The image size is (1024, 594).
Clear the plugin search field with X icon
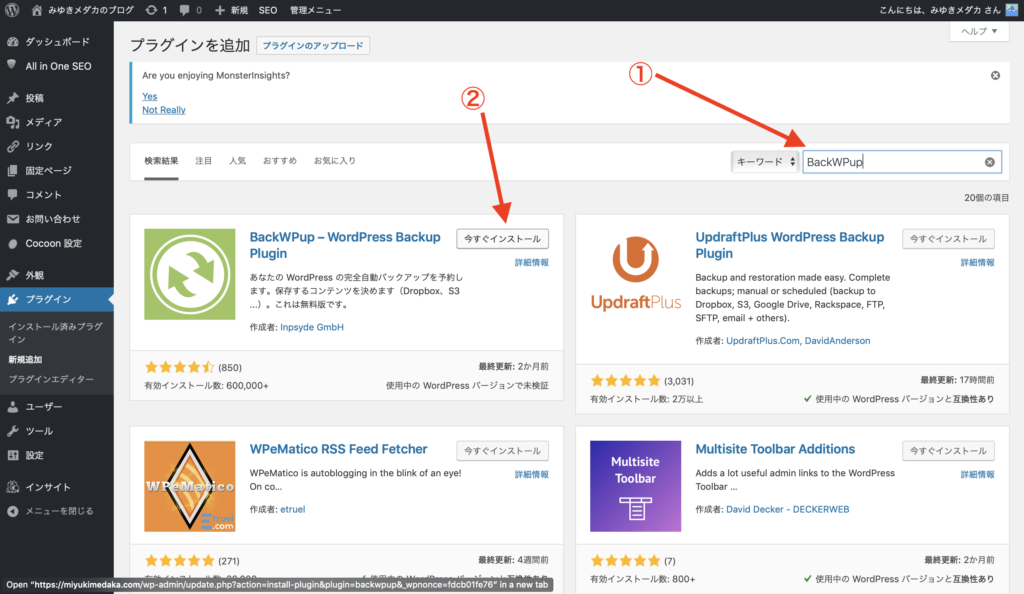pyautogui.click(x=989, y=162)
